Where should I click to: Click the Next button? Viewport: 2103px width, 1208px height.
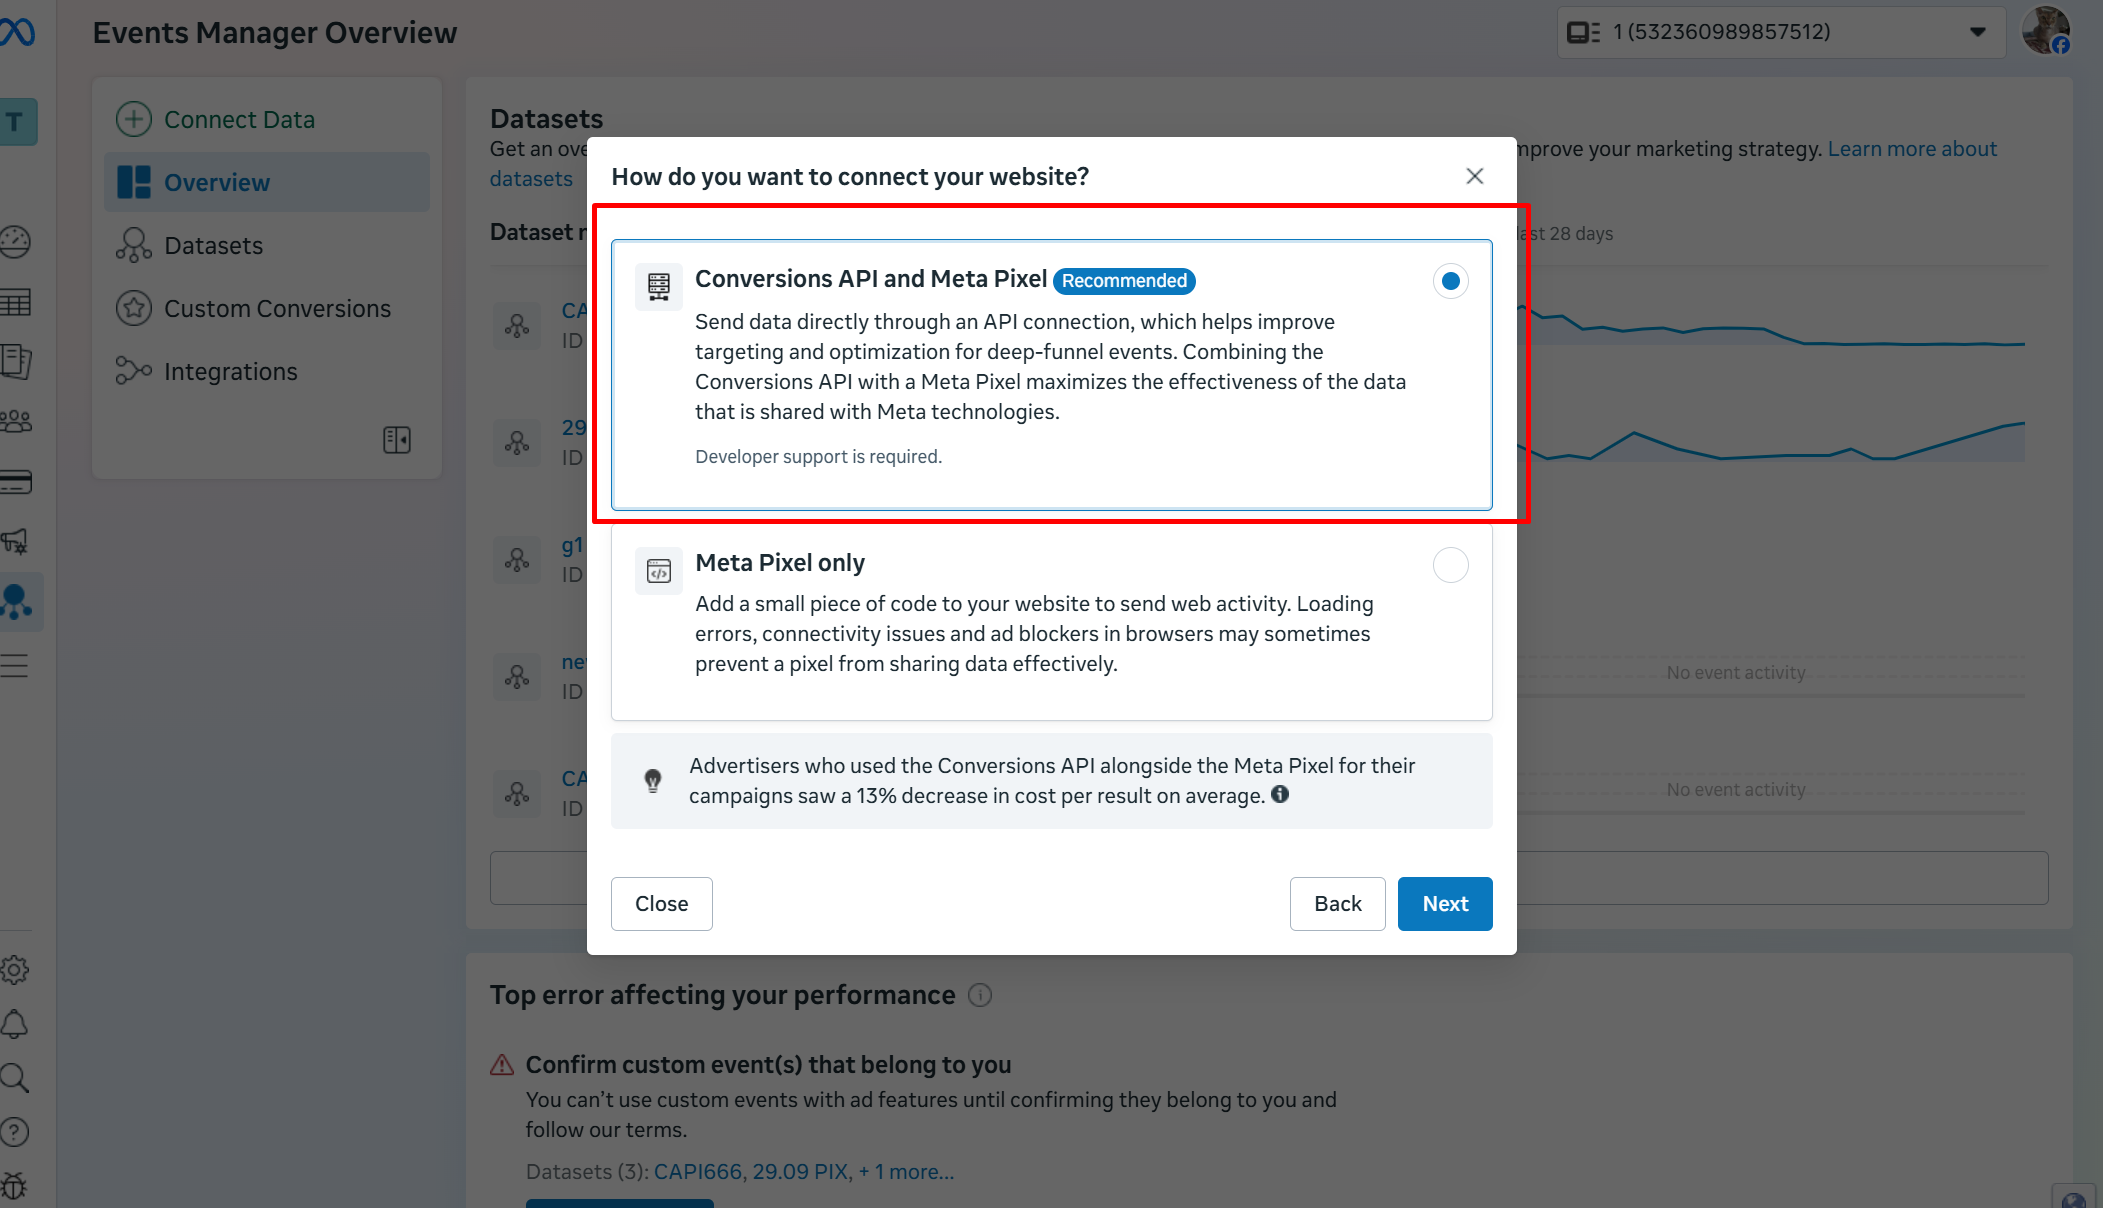(1444, 904)
